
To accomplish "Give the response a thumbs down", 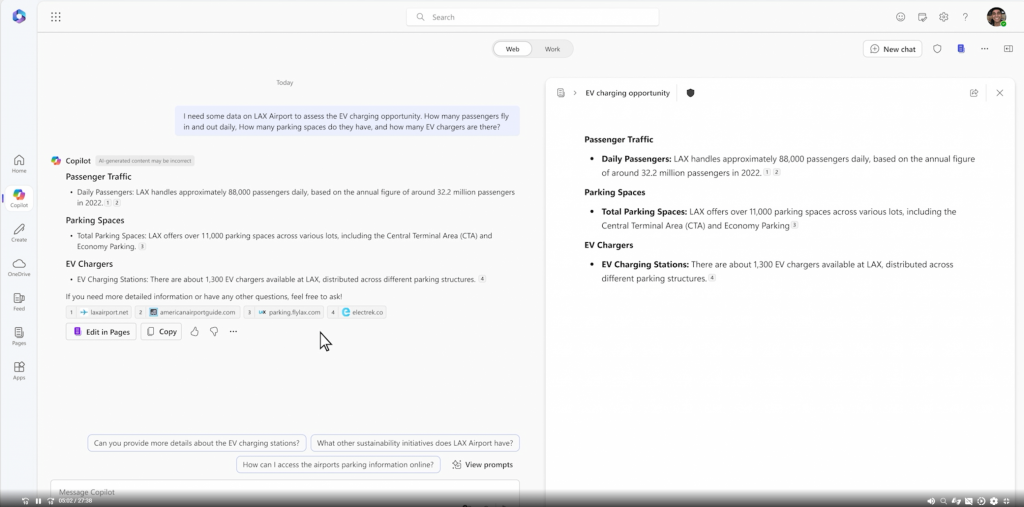I will 214,332.
